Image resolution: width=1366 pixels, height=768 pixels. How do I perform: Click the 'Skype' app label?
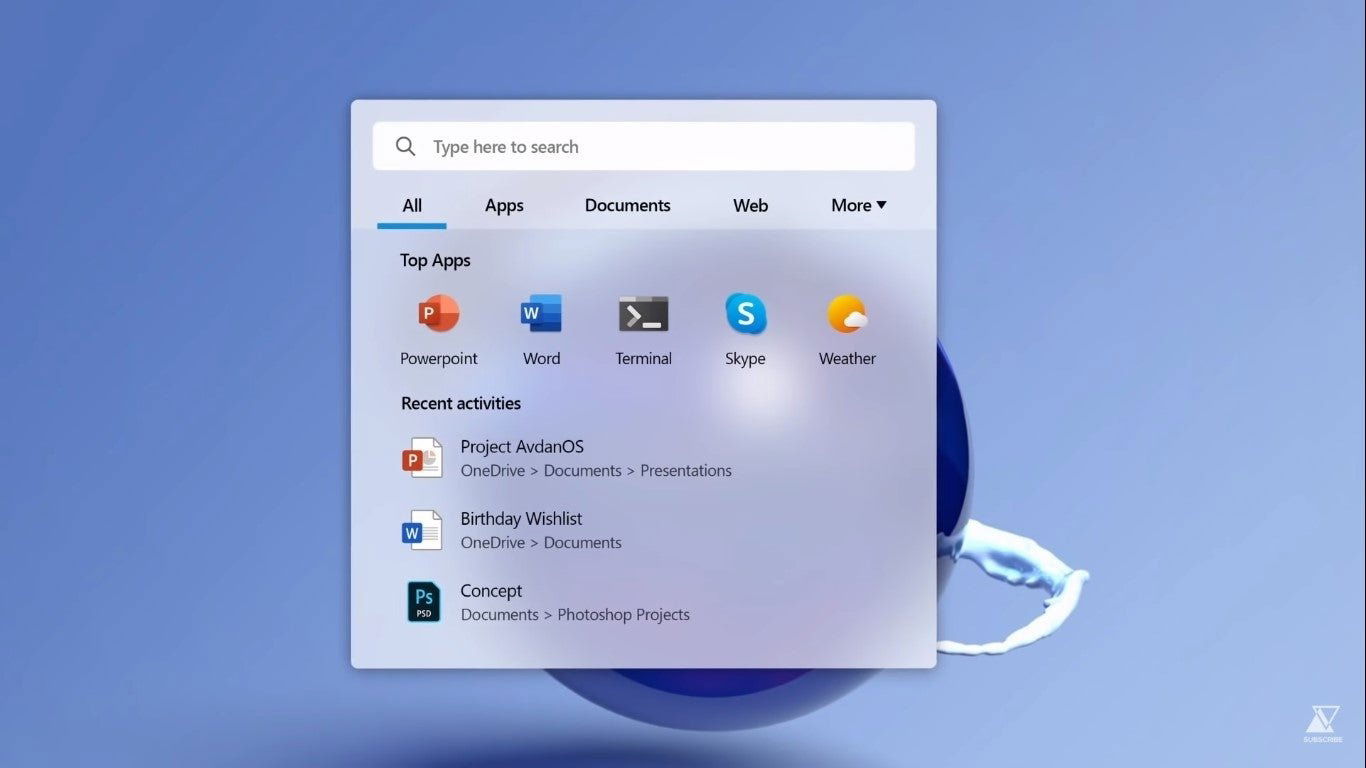[x=745, y=359]
